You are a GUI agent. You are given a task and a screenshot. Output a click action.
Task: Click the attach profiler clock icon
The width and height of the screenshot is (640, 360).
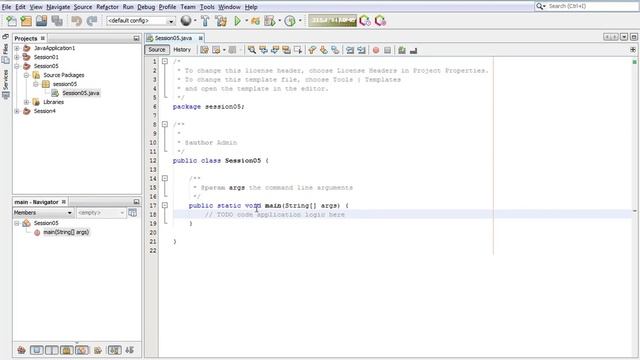pos(290,21)
